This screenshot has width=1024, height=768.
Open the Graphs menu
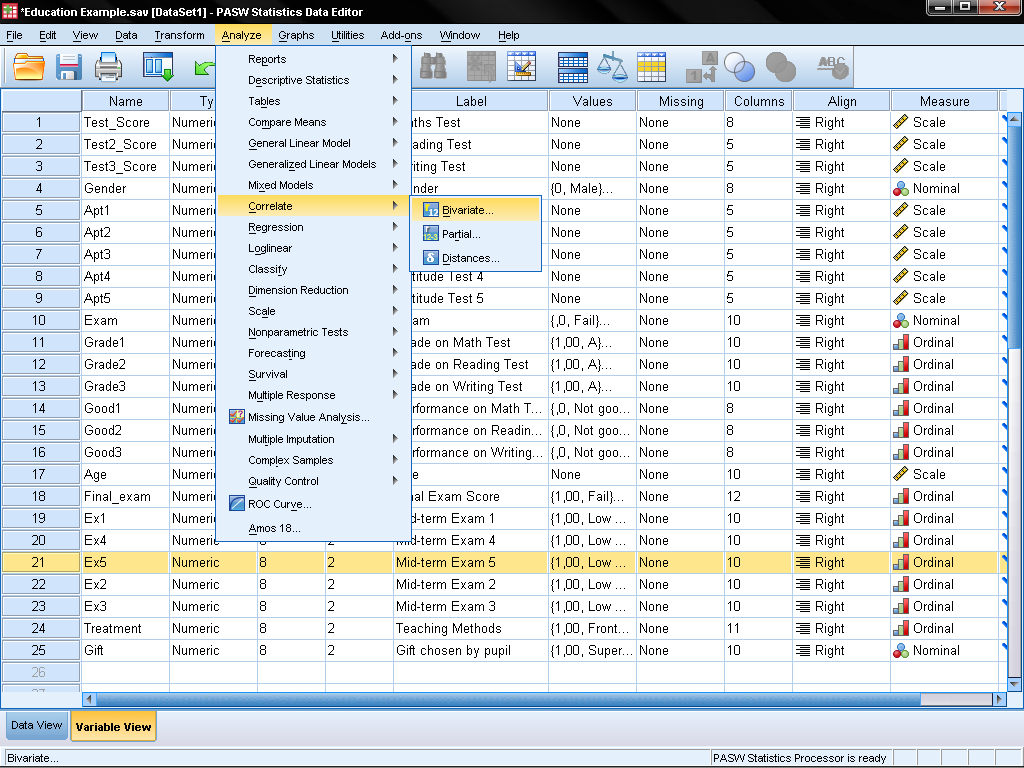tap(296, 35)
